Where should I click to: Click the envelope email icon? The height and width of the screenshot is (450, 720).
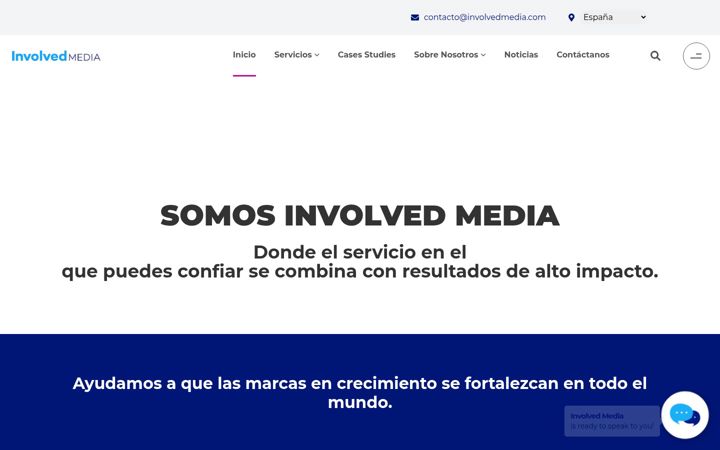pyautogui.click(x=415, y=17)
